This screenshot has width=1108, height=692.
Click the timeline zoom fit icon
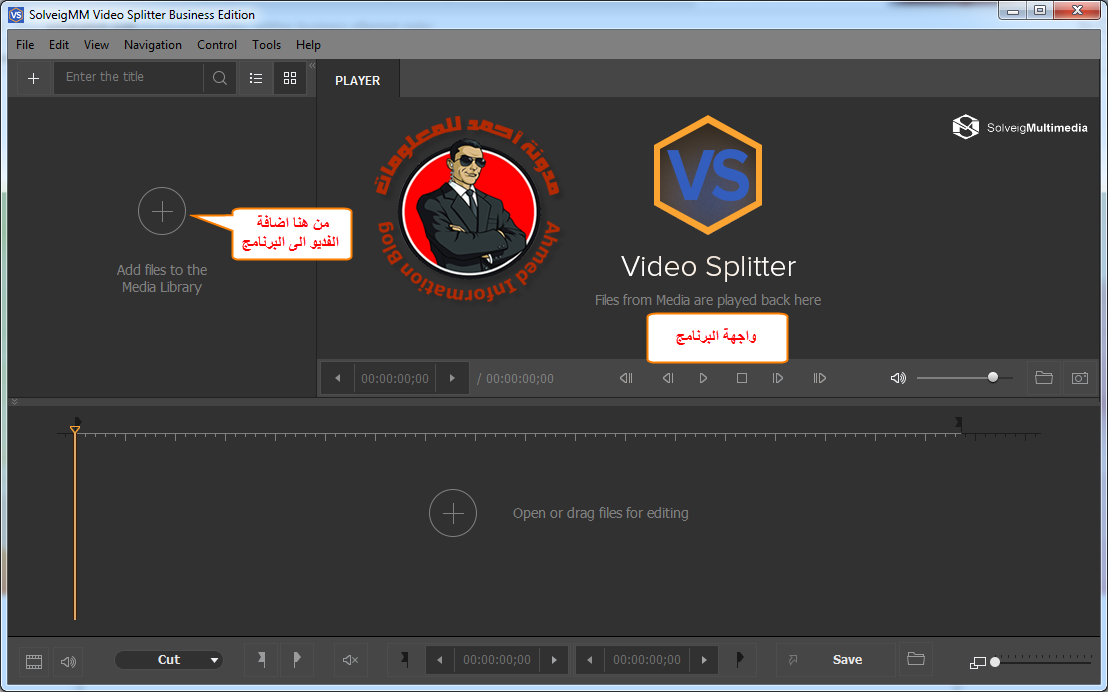pyautogui.click(x=978, y=662)
